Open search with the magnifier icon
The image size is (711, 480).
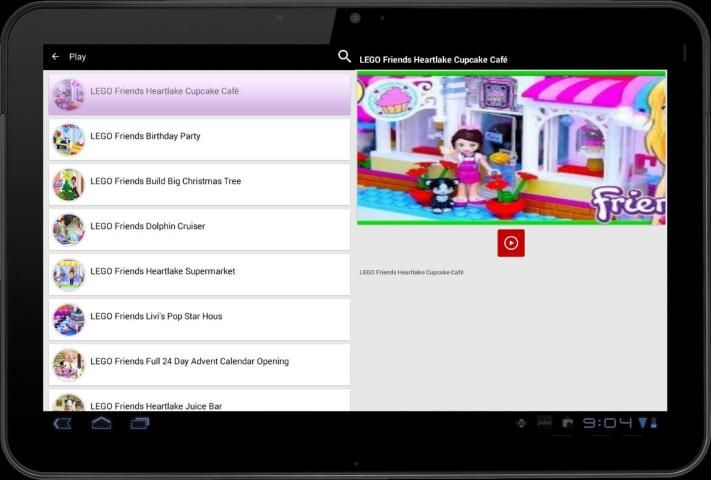tap(345, 57)
